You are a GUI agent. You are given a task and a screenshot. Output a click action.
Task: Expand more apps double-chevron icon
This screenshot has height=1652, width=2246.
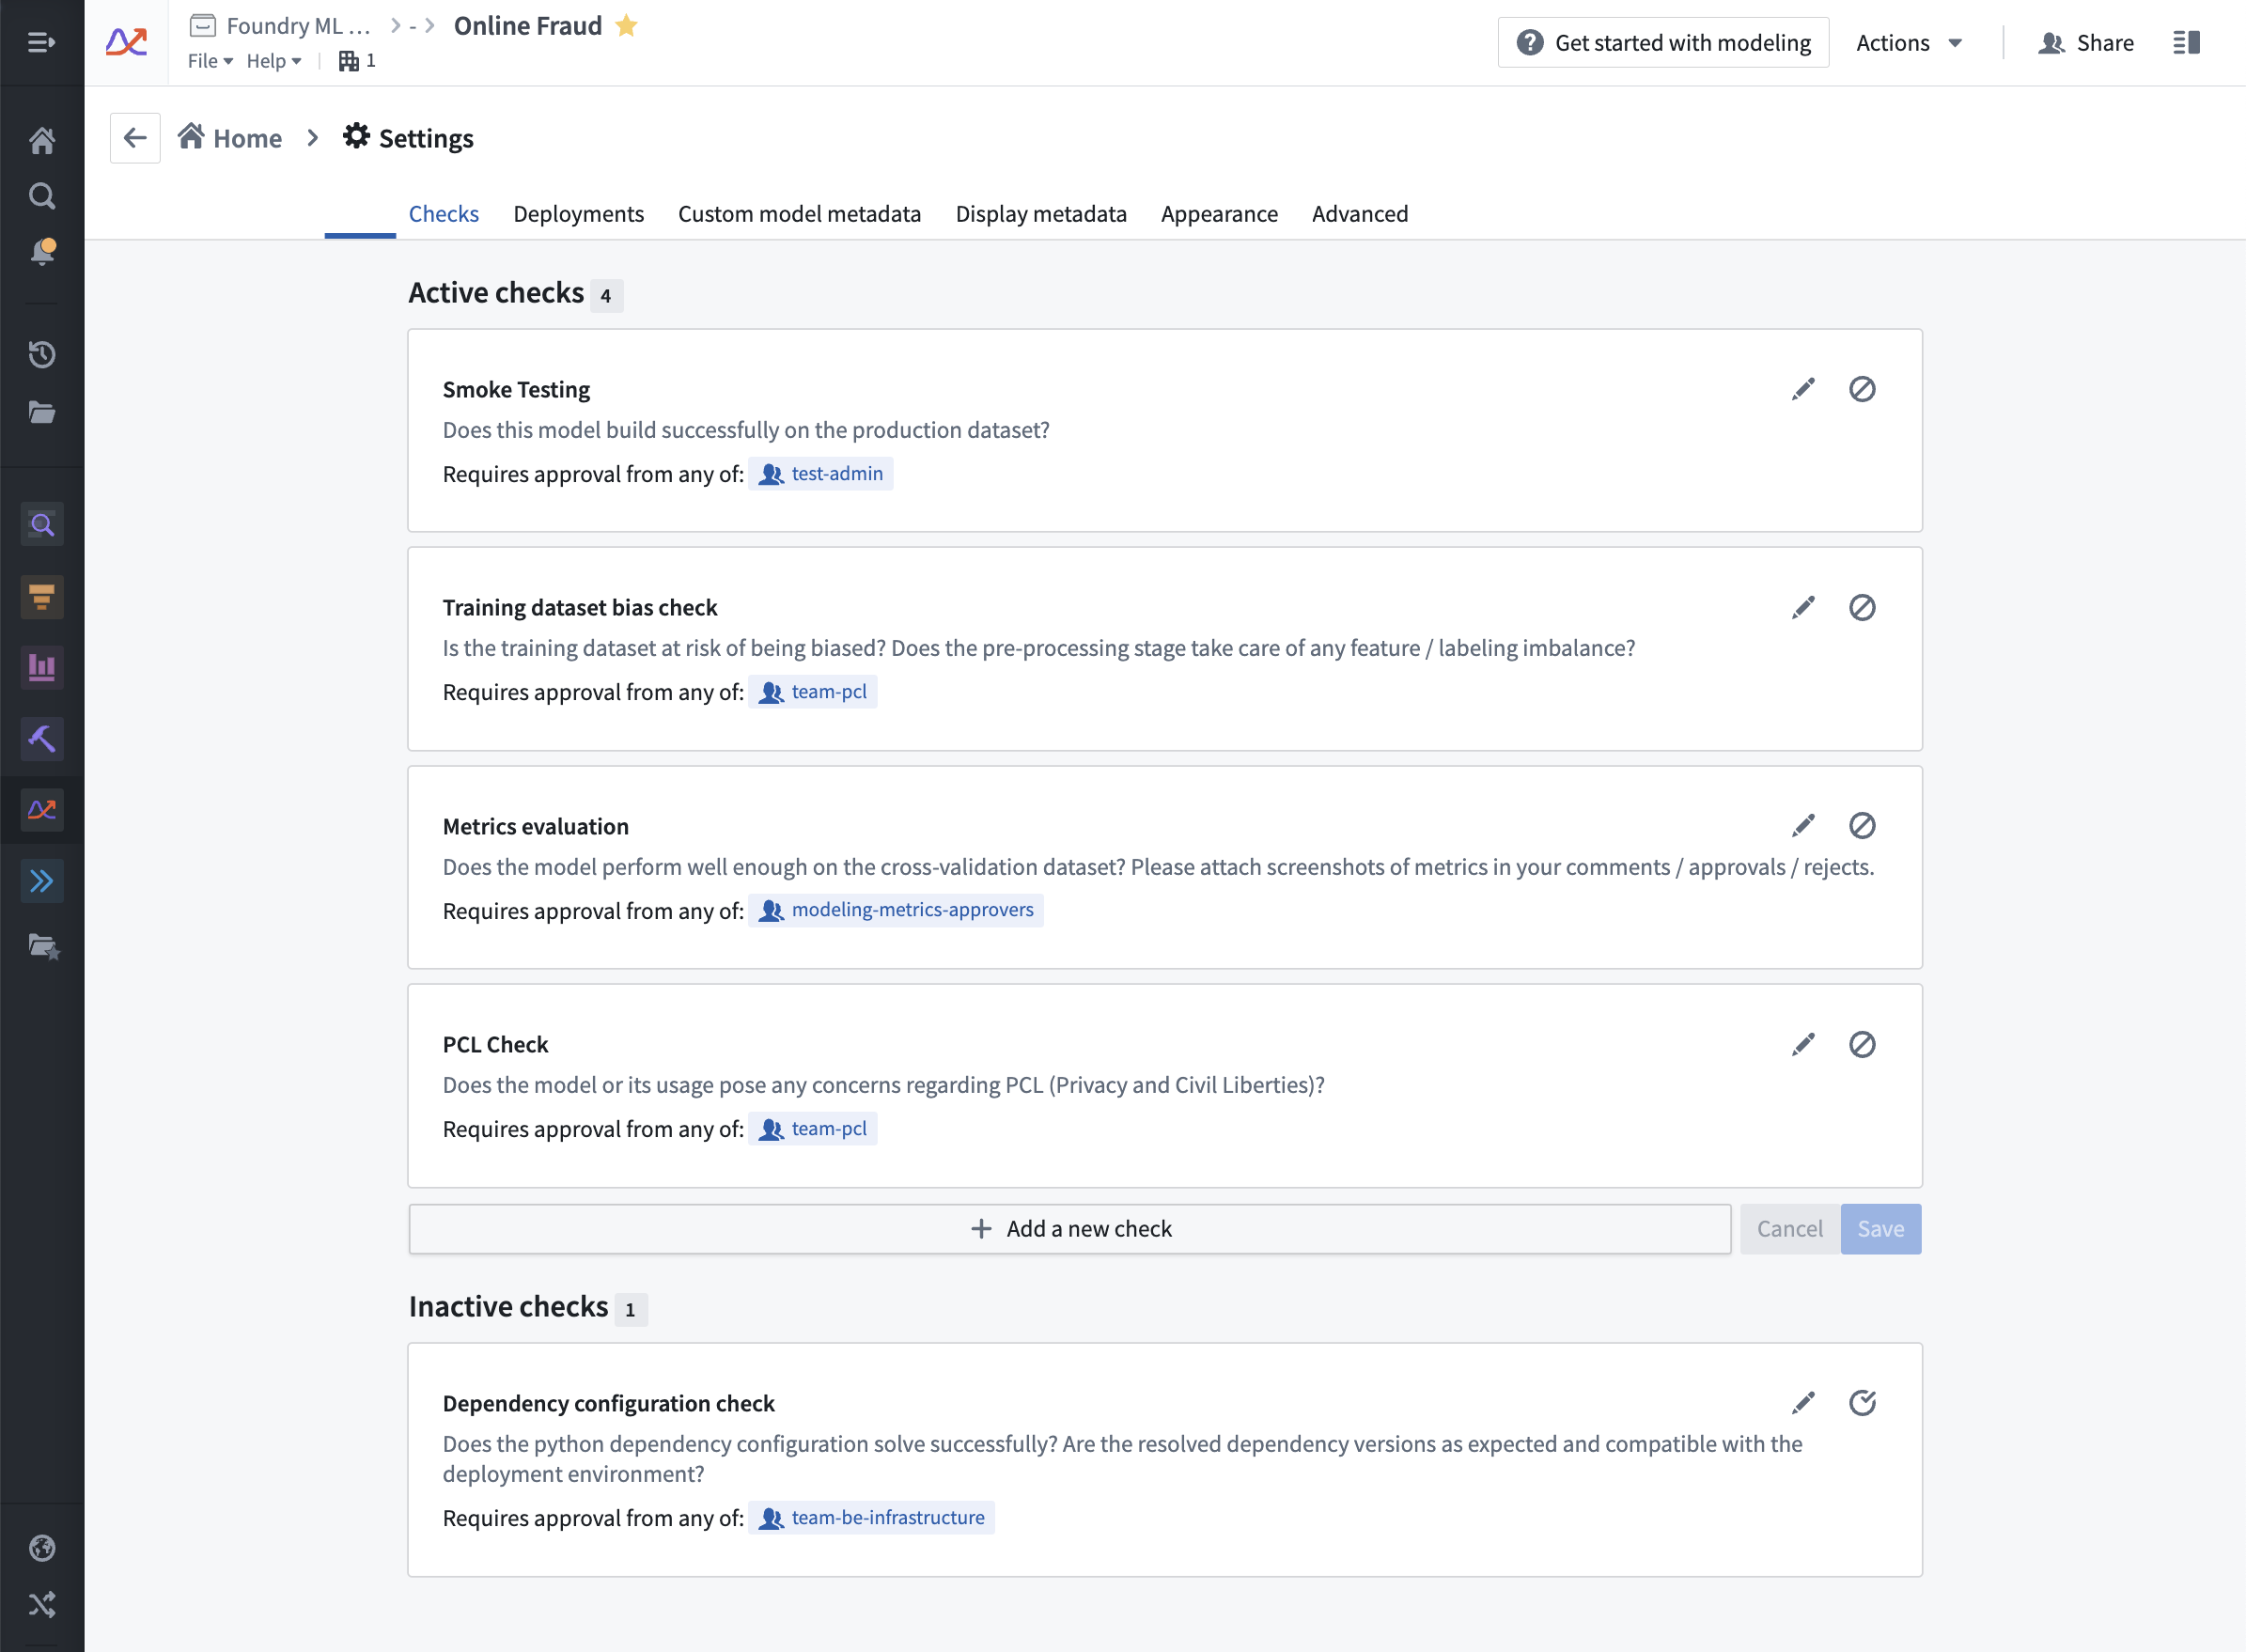tap(42, 881)
